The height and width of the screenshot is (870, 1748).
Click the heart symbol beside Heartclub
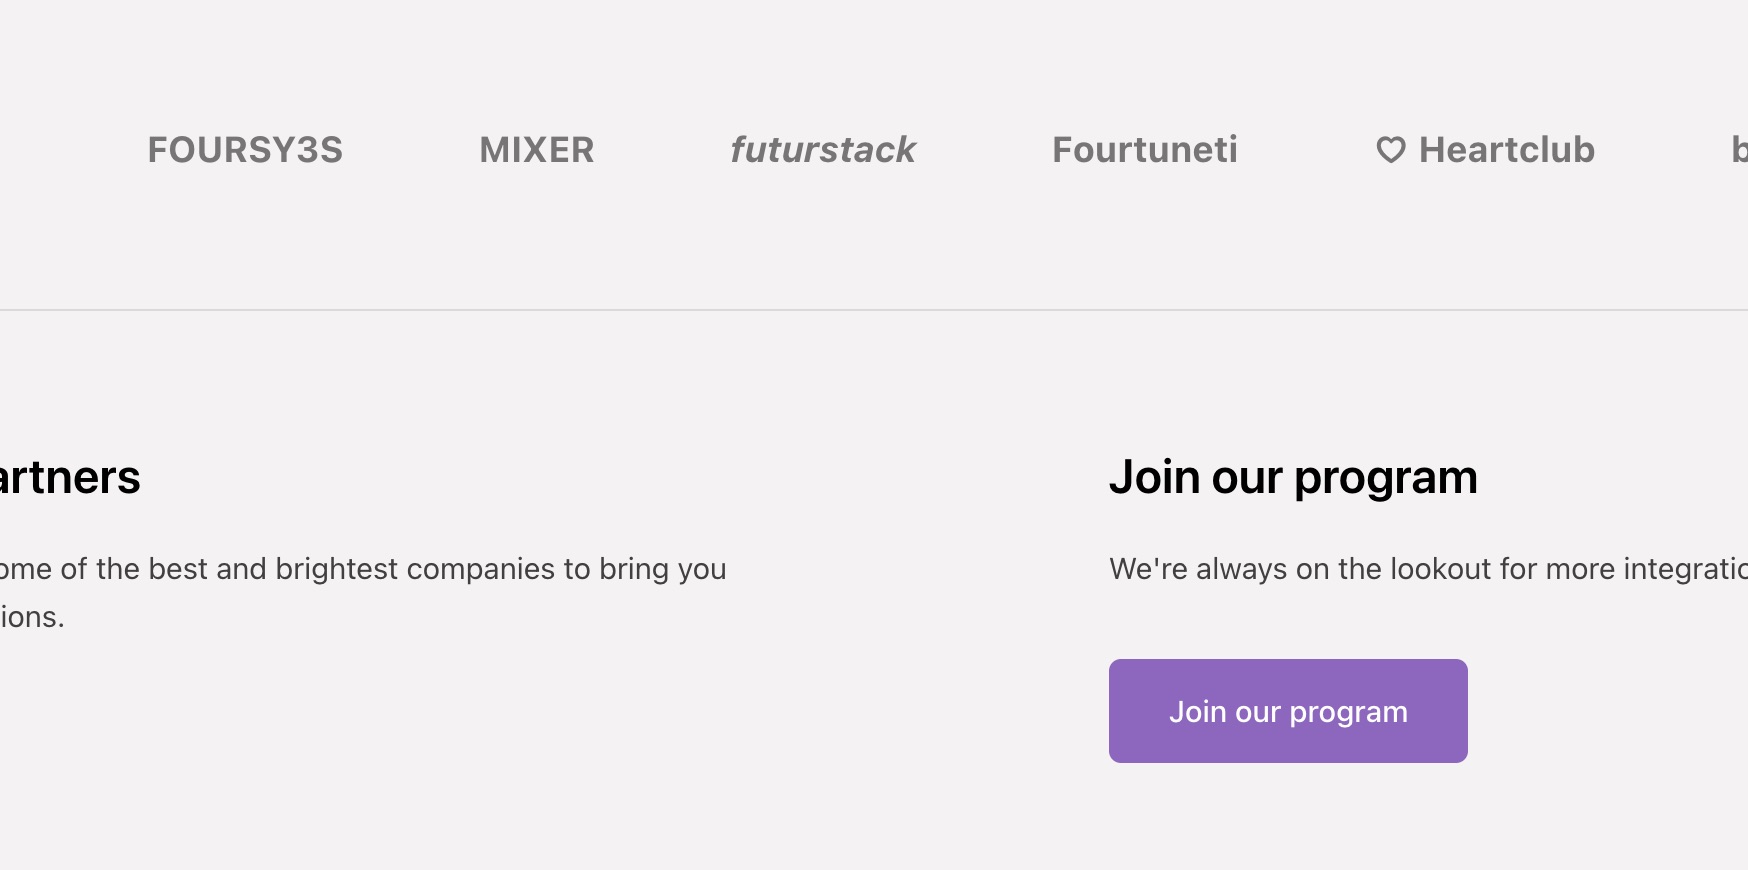[x=1390, y=150]
